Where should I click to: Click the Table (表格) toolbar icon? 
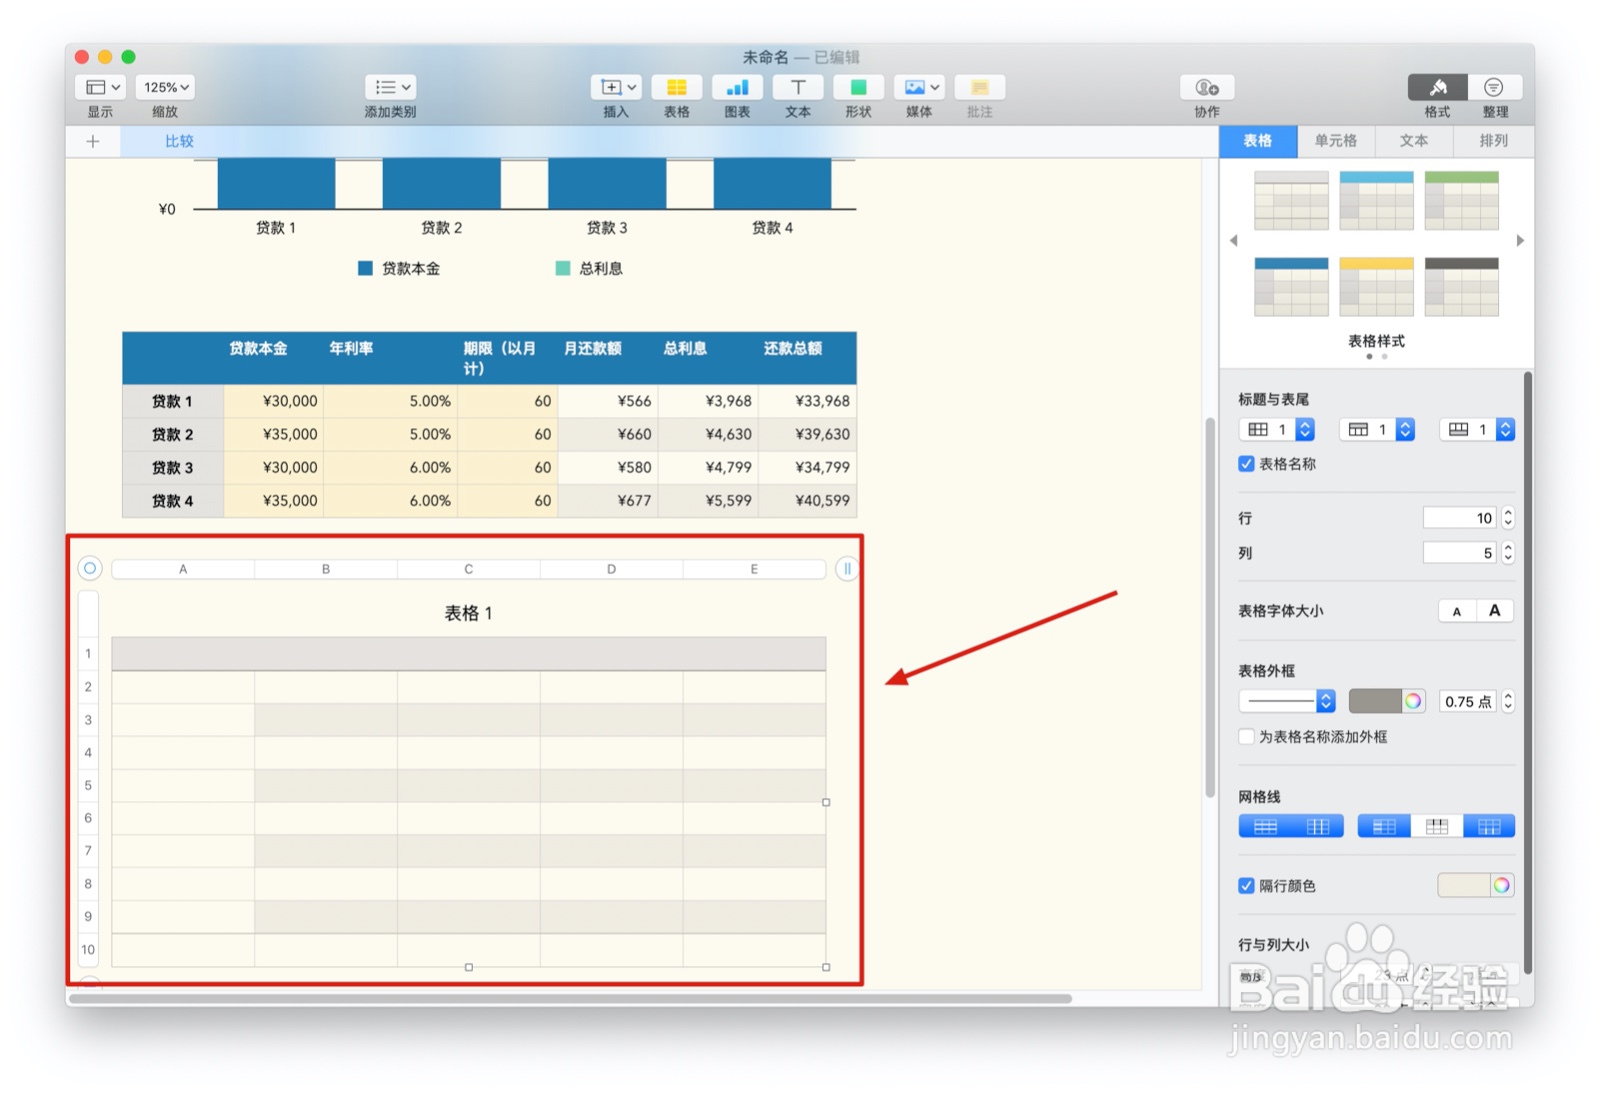677,87
